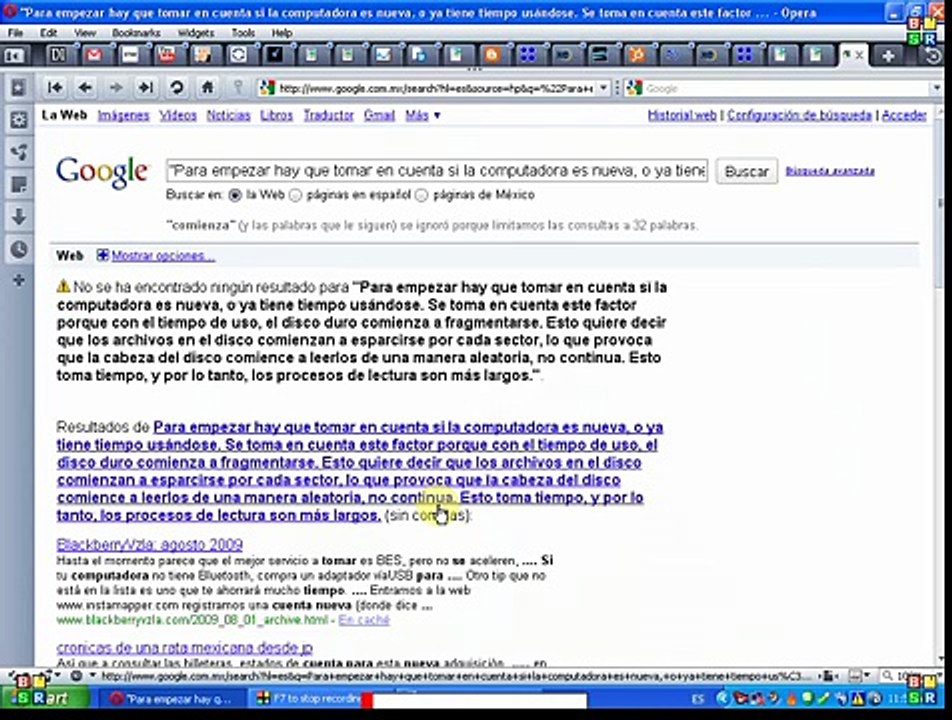This screenshot has width=952, height=720.
Task: Click the Google search query input field
Action: click(437, 171)
